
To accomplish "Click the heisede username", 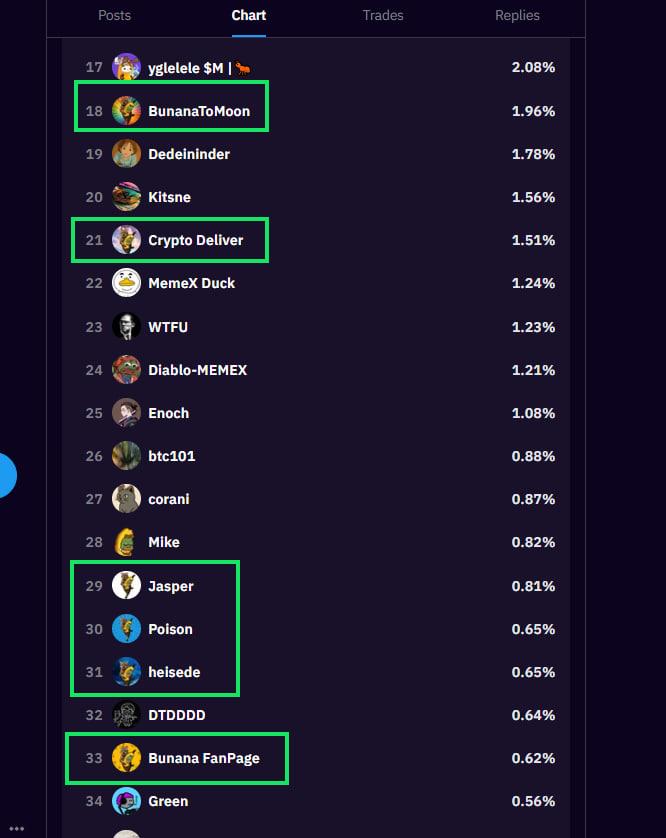I will pyautogui.click(x=174, y=672).
